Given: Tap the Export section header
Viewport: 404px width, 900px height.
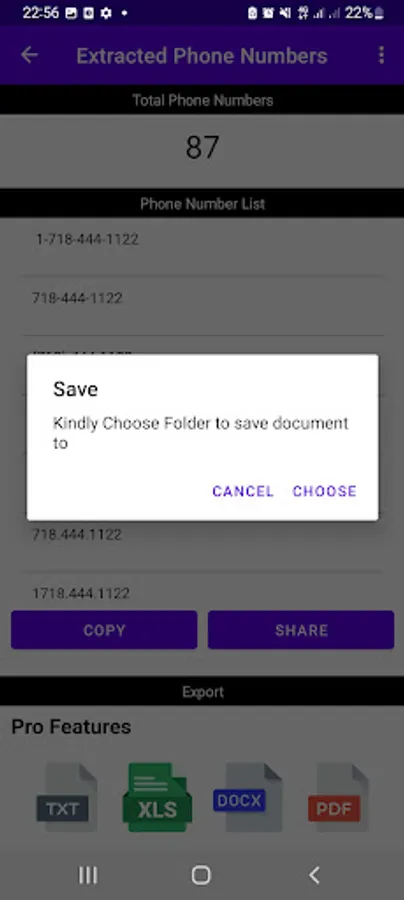Looking at the screenshot, I should 202,692.
